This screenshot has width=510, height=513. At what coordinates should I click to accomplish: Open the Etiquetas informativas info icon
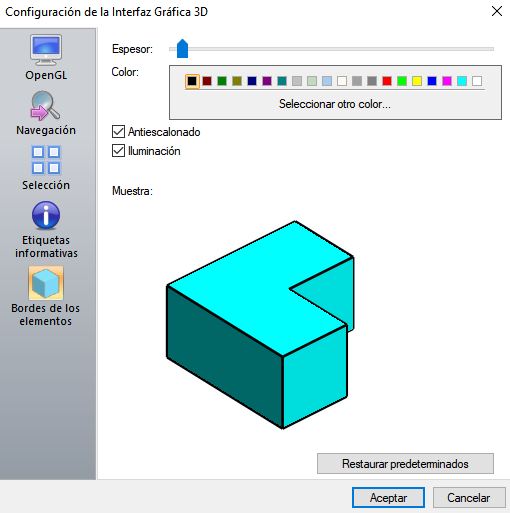[46, 215]
